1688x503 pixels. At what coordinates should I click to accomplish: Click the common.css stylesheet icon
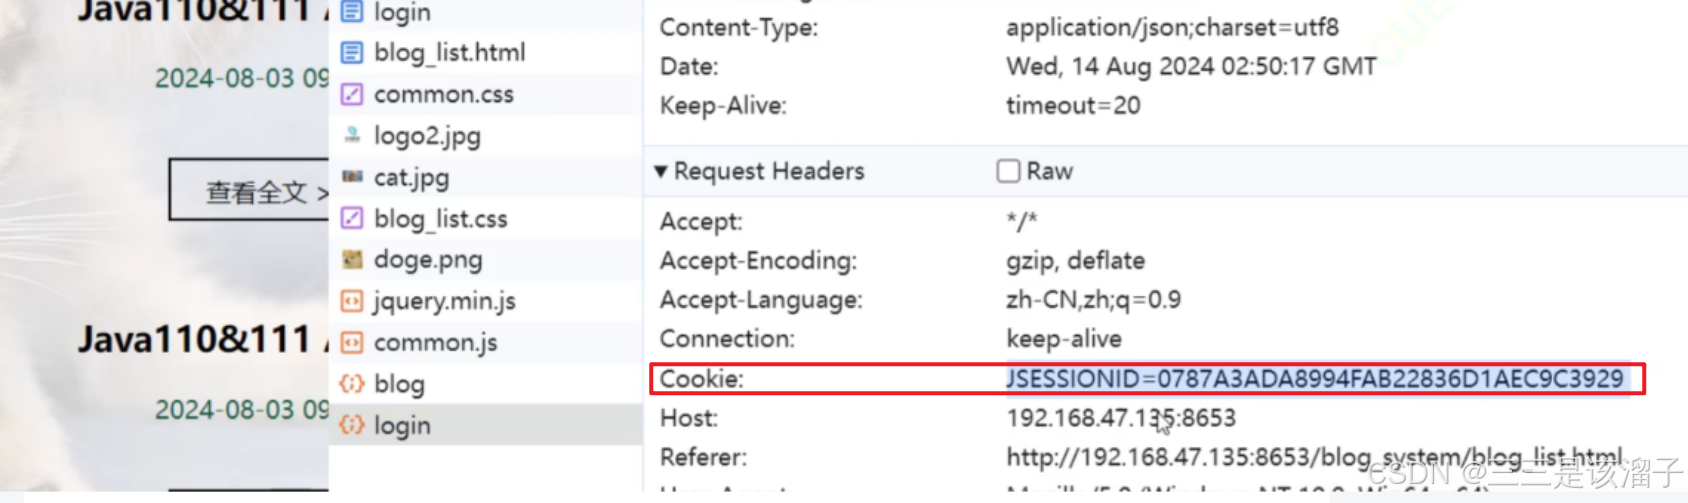(352, 94)
